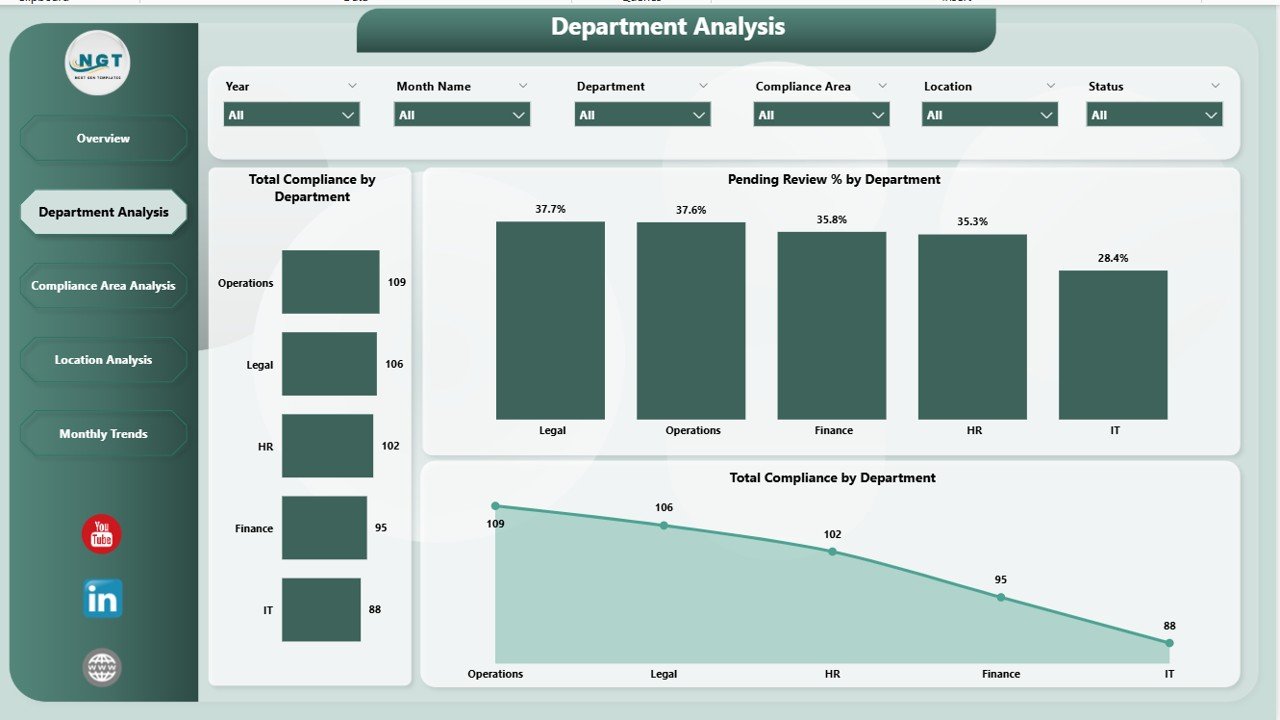Click the website globe icon
Viewport: 1280px width, 720px height.
[x=102, y=668]
